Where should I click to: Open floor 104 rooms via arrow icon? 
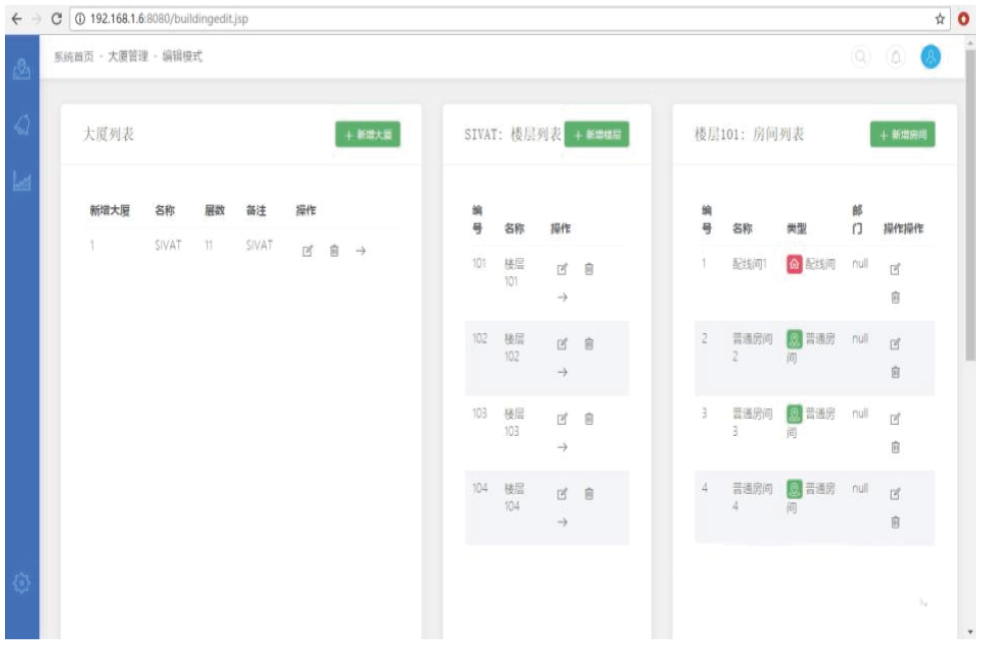pos(562,522)
